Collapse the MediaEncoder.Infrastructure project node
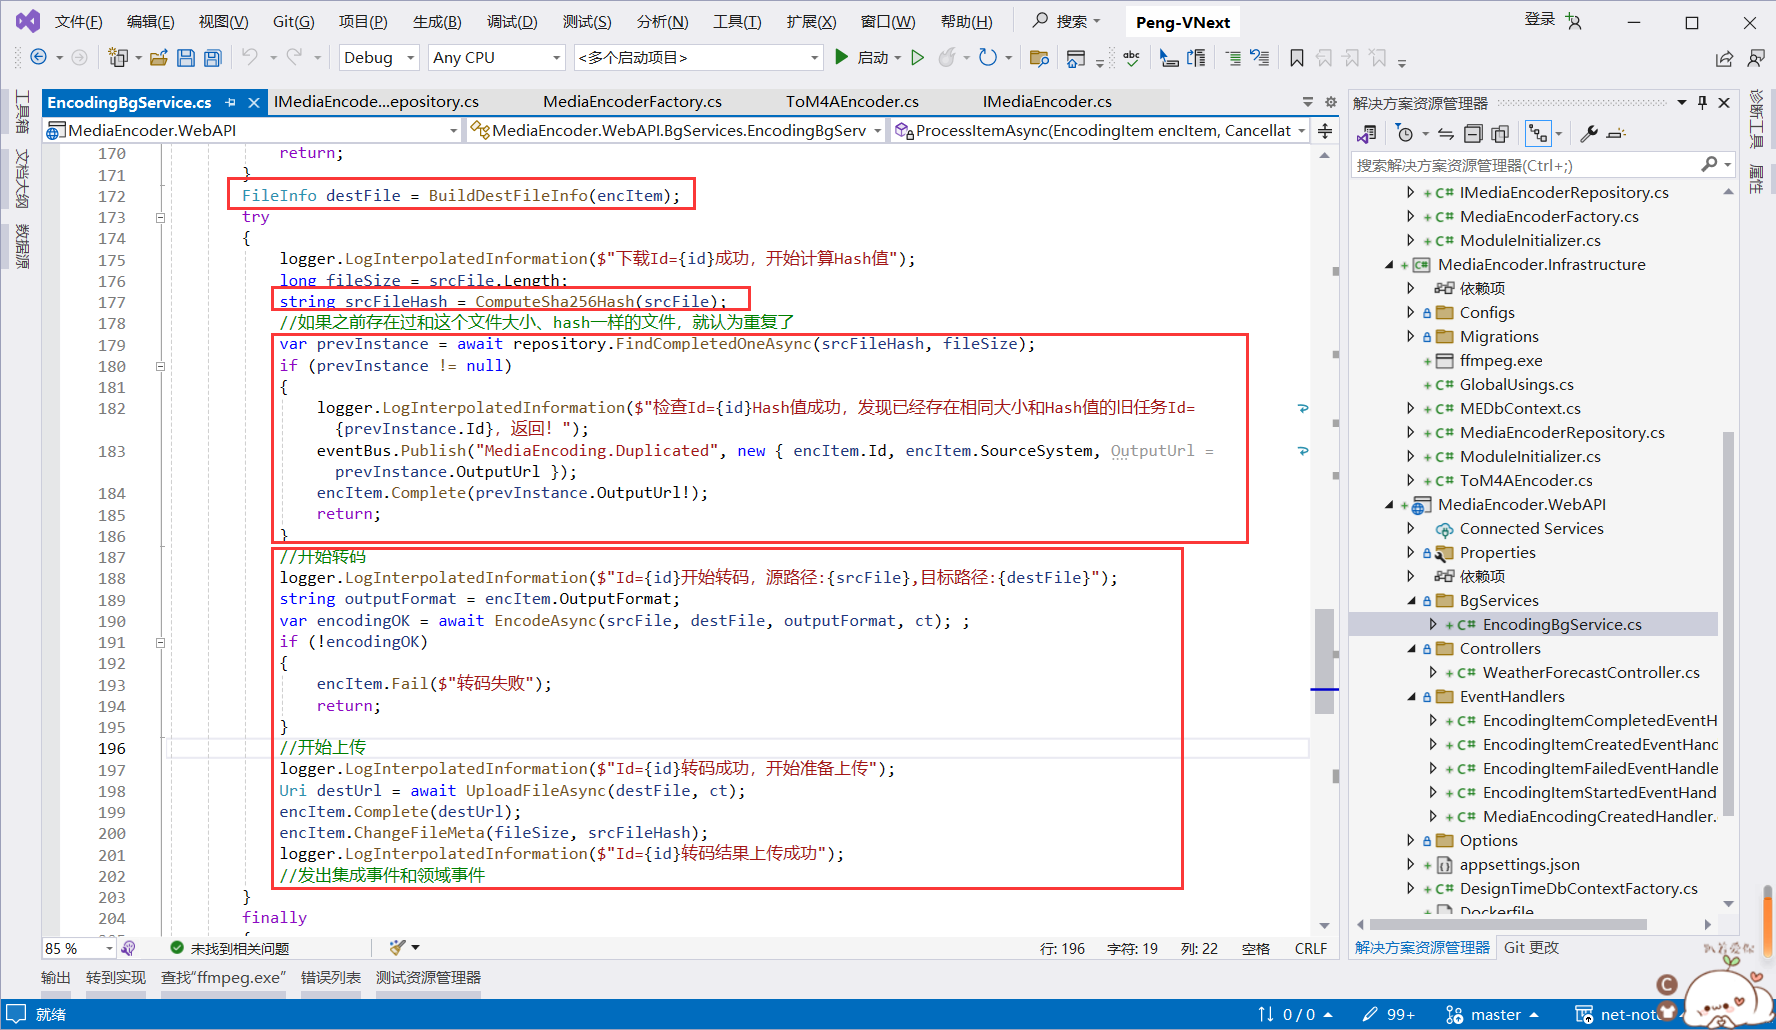 click(x=1389, y=265)
